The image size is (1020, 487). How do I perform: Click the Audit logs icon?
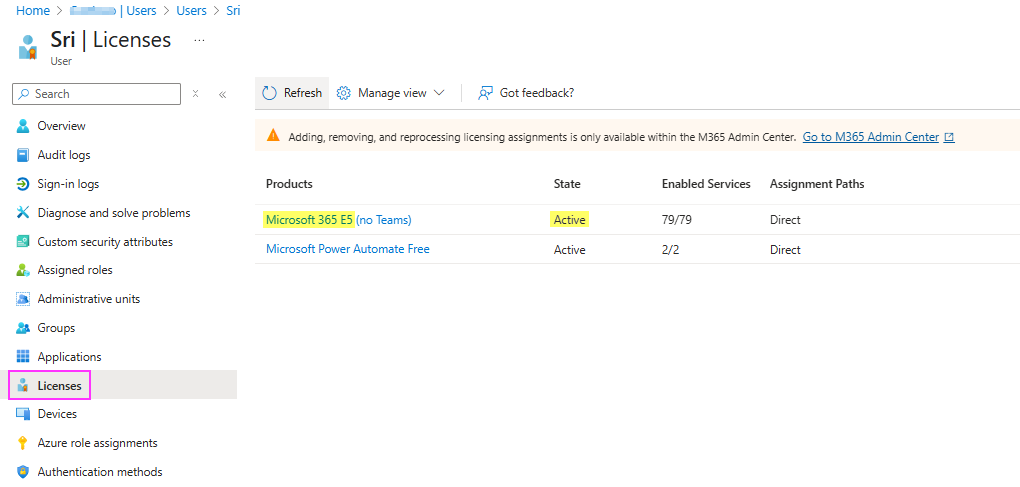pos(23,155)
